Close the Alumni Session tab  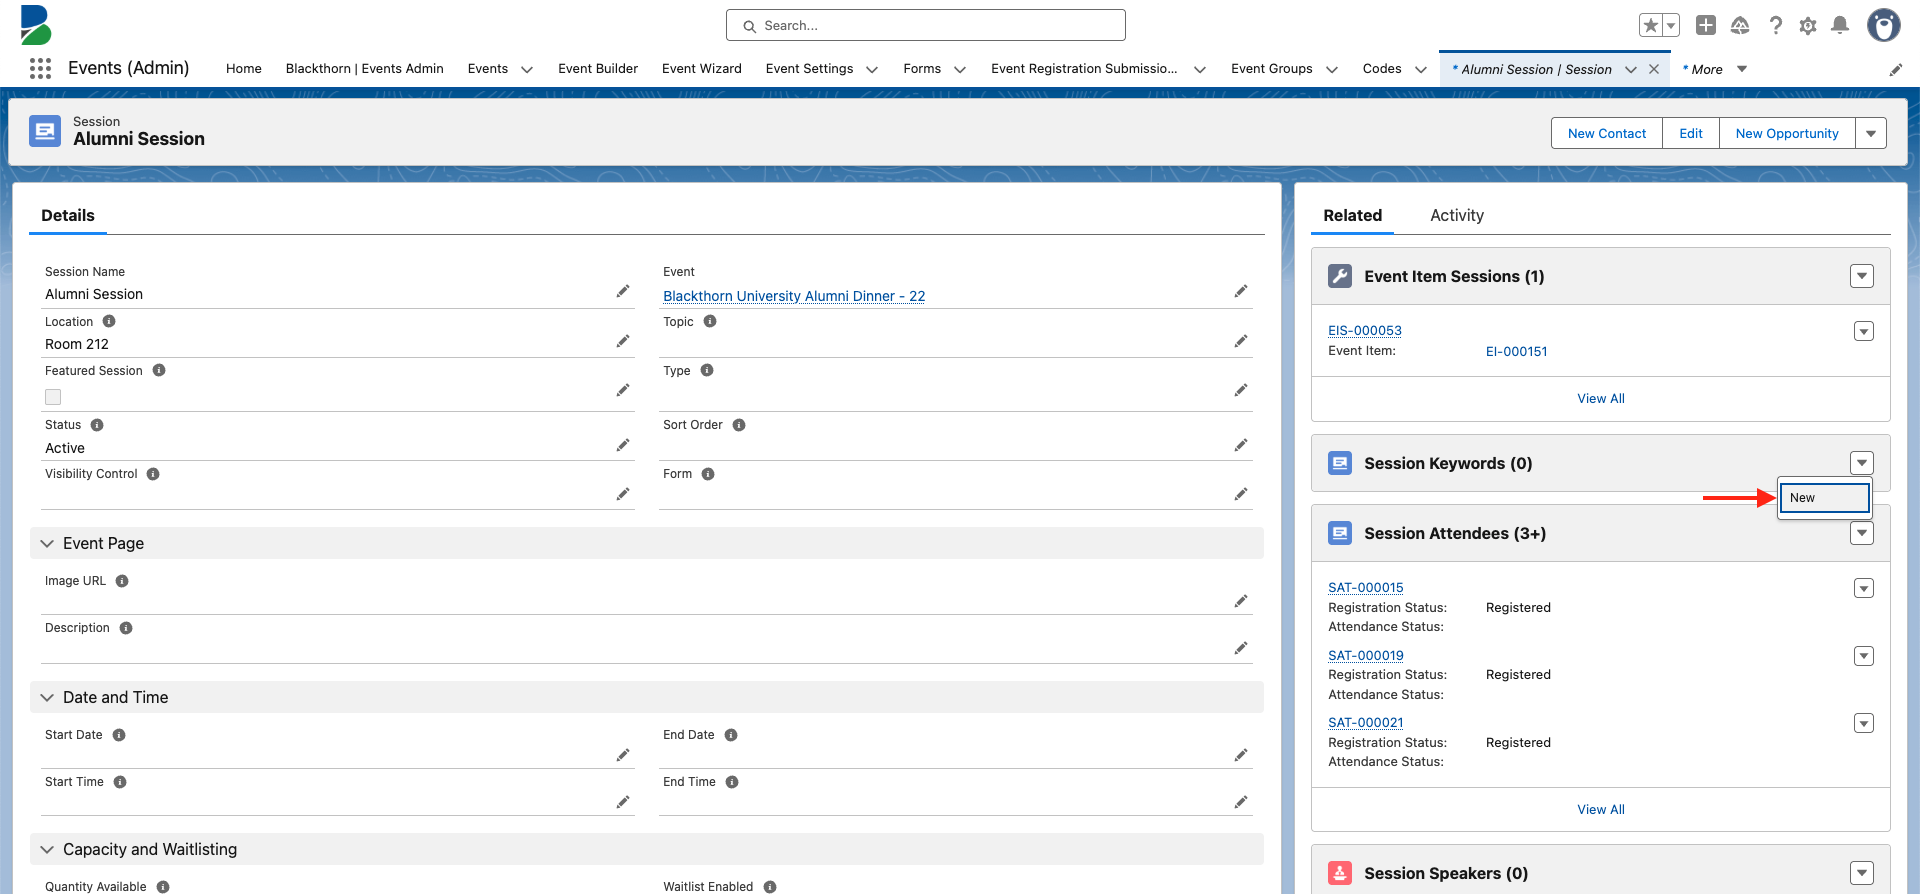1654,69
